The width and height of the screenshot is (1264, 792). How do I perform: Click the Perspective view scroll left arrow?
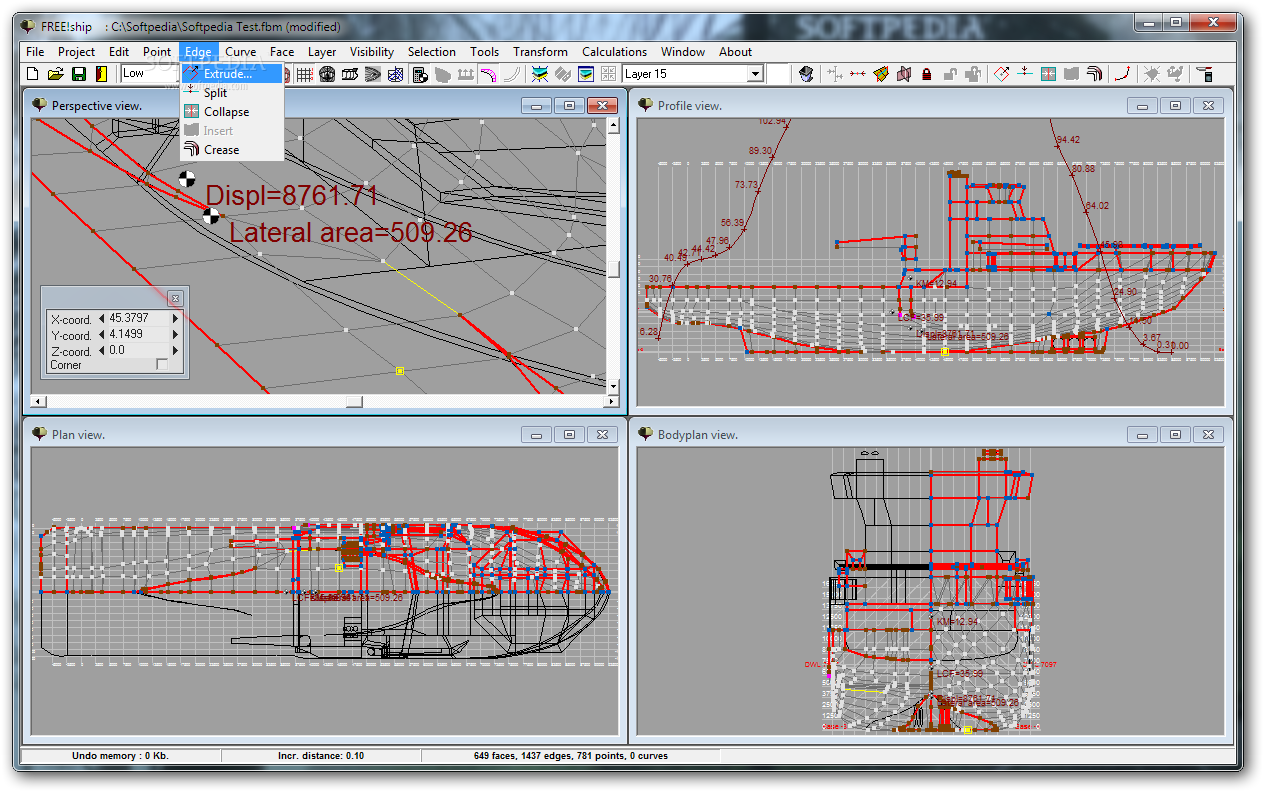(x=37, y=401)
